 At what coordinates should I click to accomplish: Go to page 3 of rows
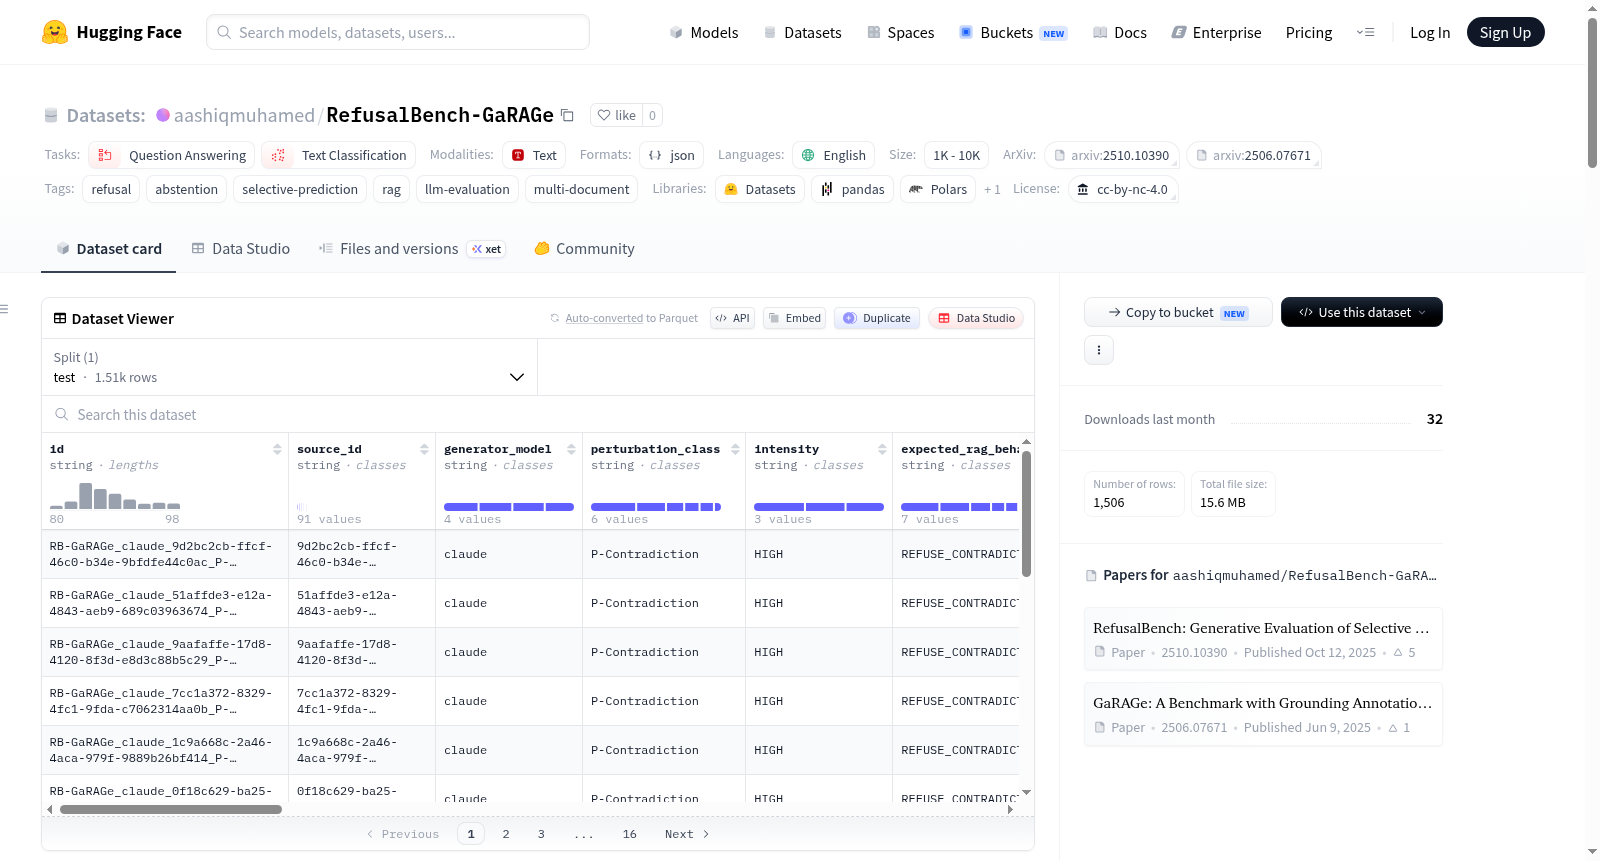point(541,834)
